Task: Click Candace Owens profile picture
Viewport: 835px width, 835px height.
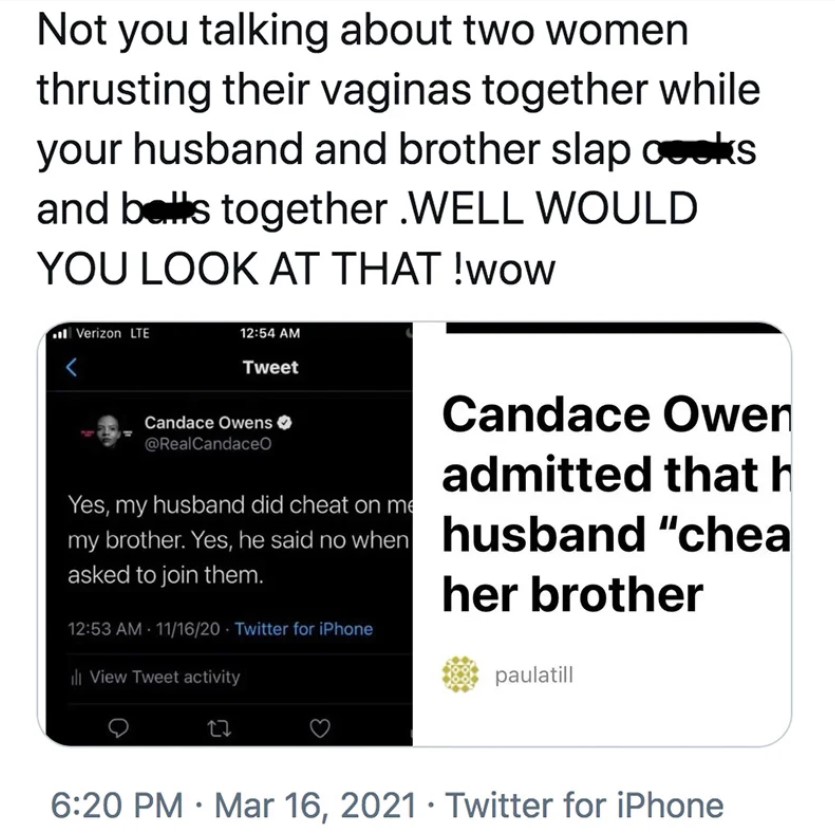Action: [x=109, y=431]
